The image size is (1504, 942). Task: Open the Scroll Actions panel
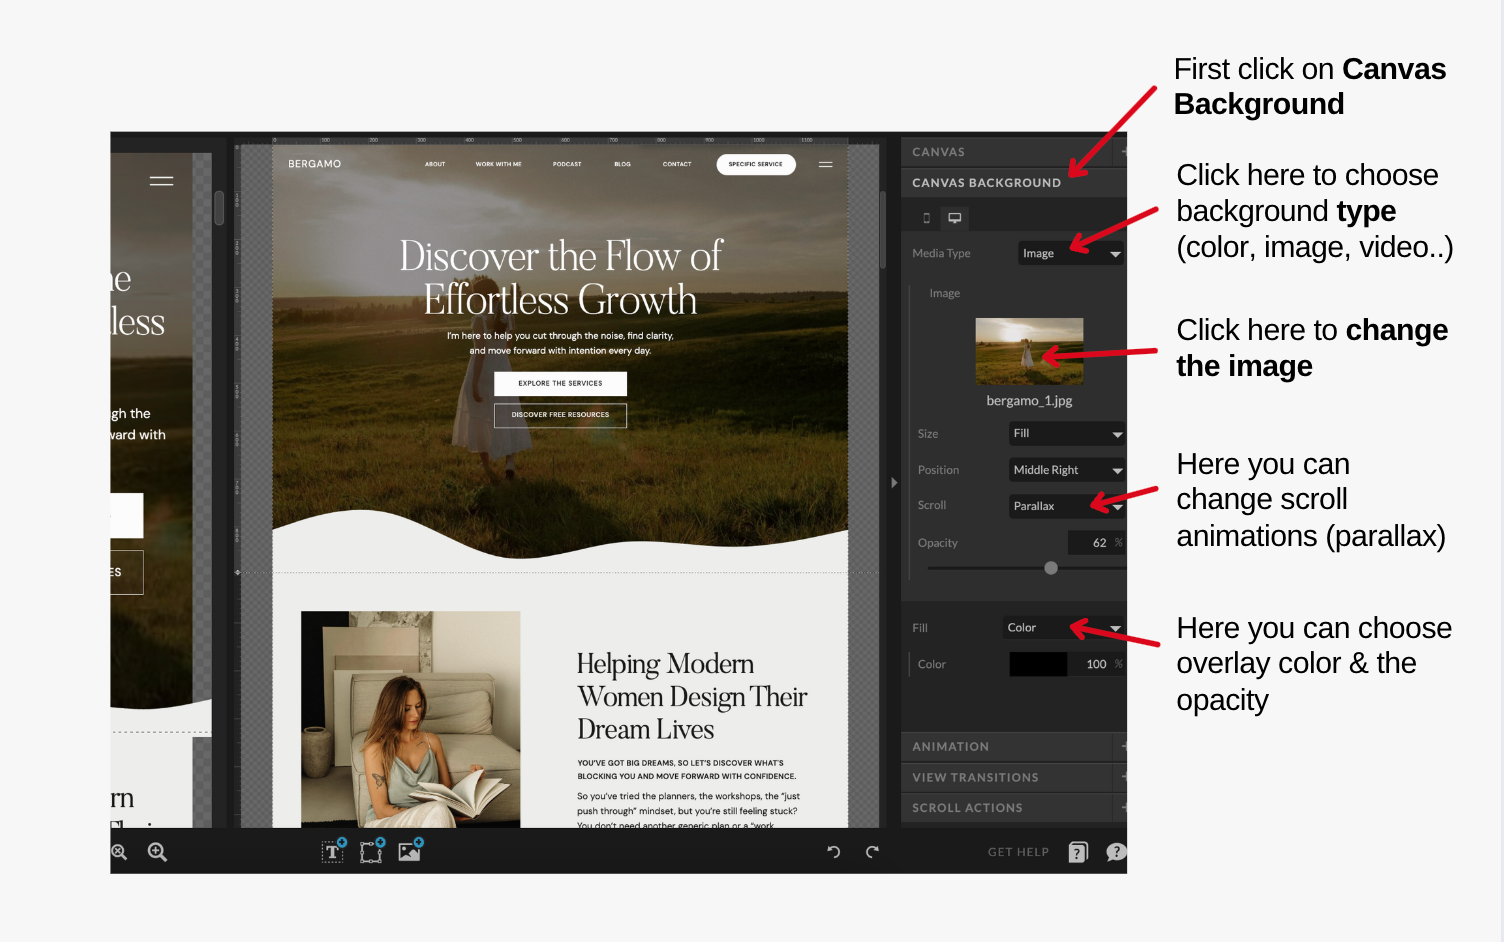pyautogui.click(x=1013, y=807)
